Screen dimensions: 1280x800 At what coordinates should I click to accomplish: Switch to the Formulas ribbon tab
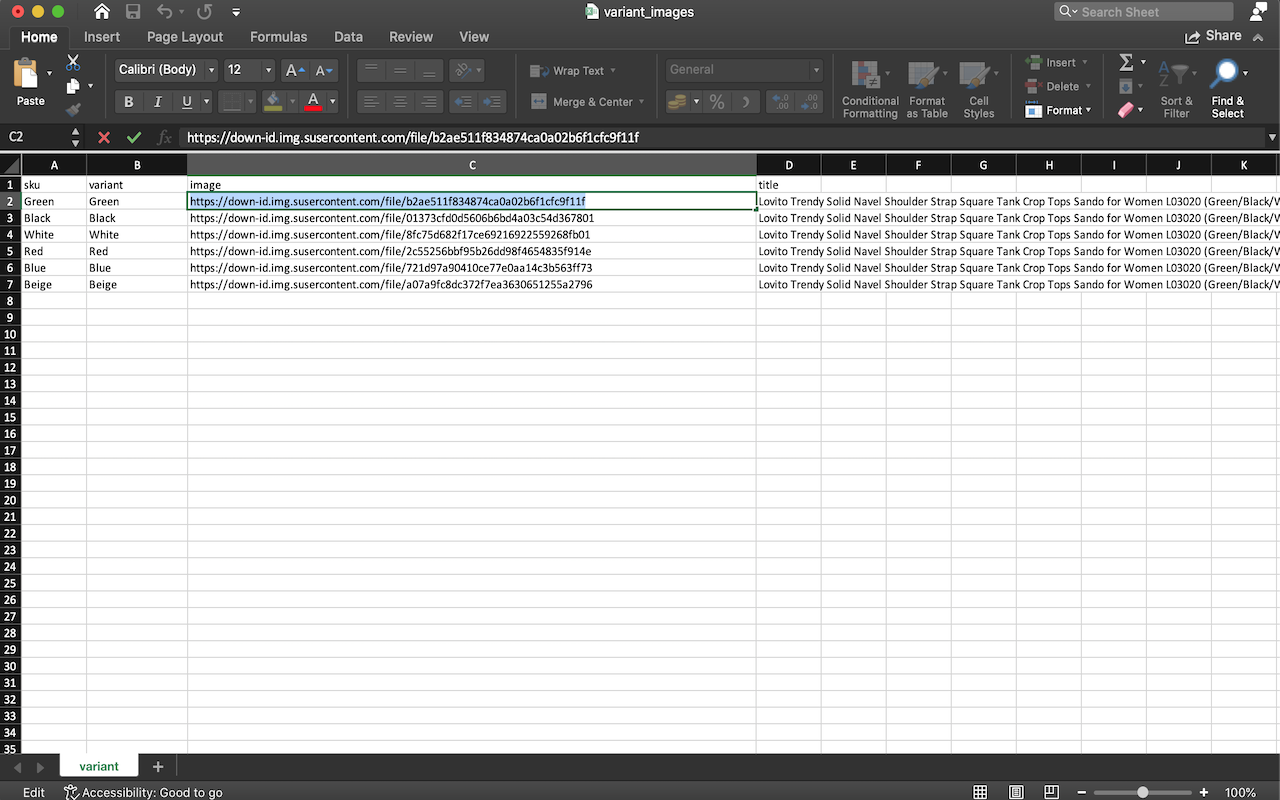click(278, 37)
